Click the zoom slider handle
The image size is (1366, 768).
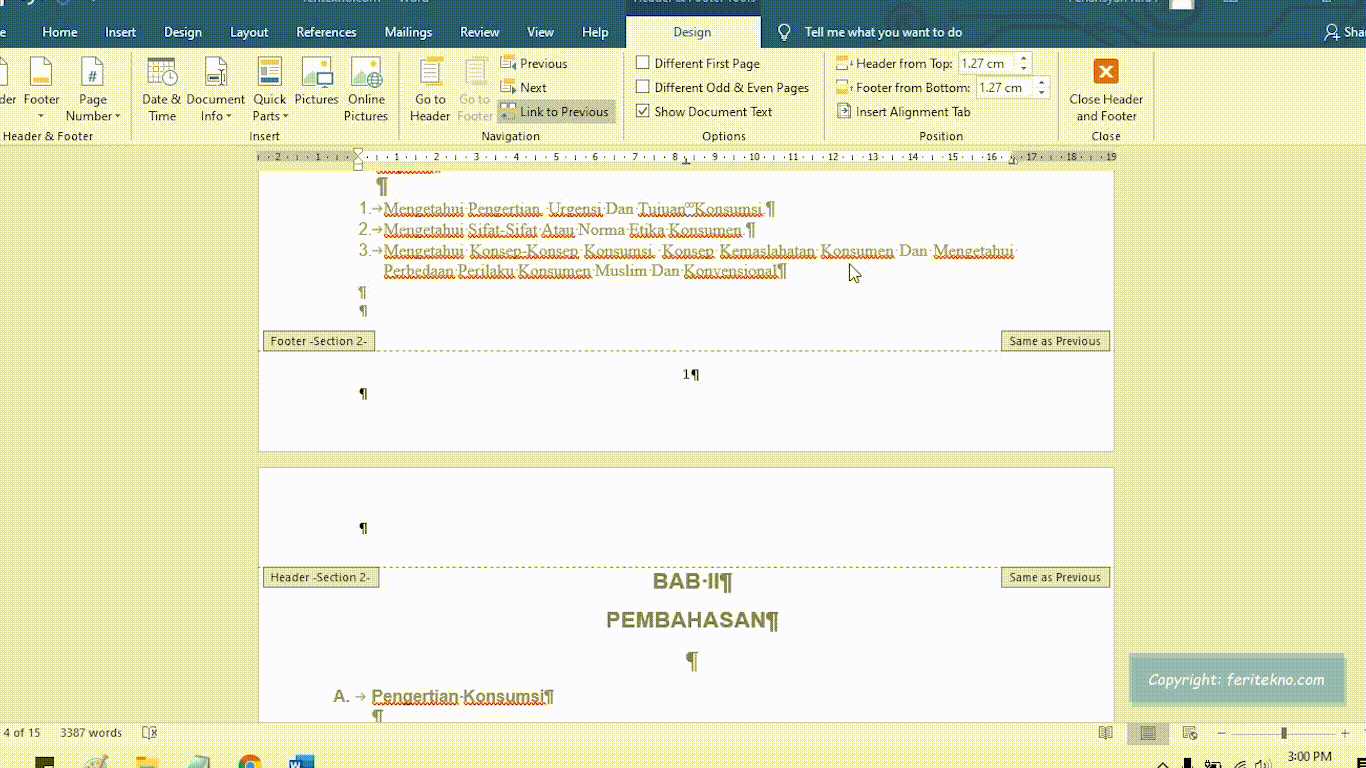click(1284, 733)
